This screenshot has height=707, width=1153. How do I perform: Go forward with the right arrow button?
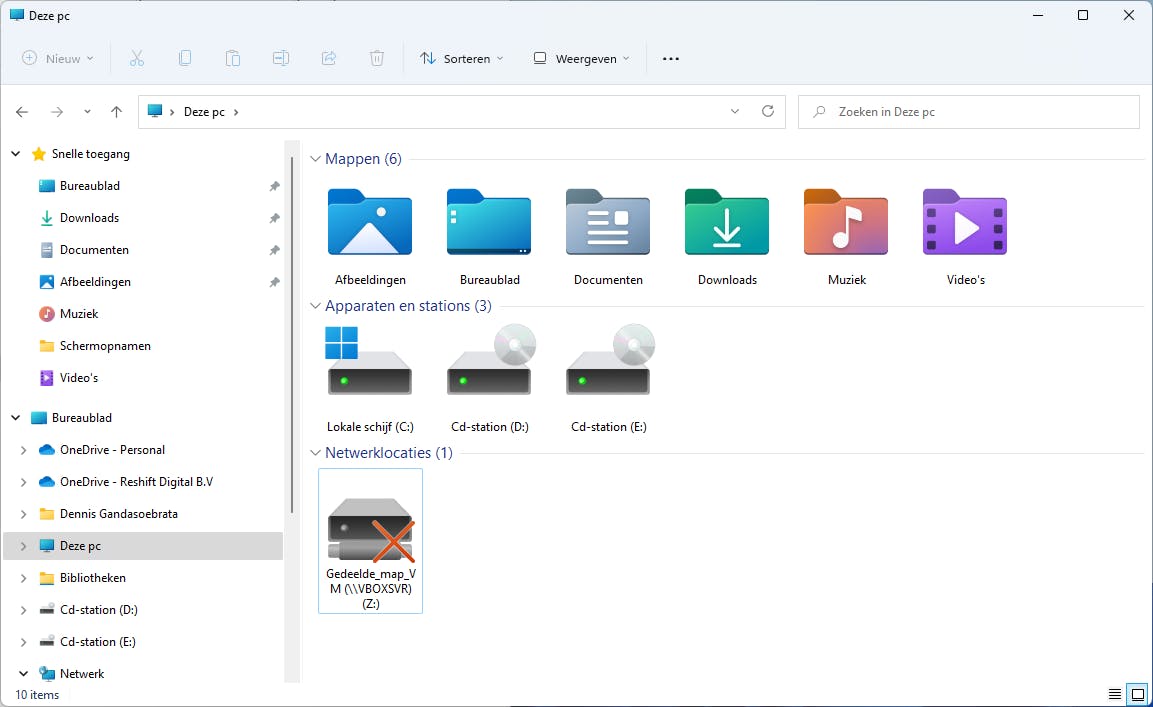tap(57, 112)
